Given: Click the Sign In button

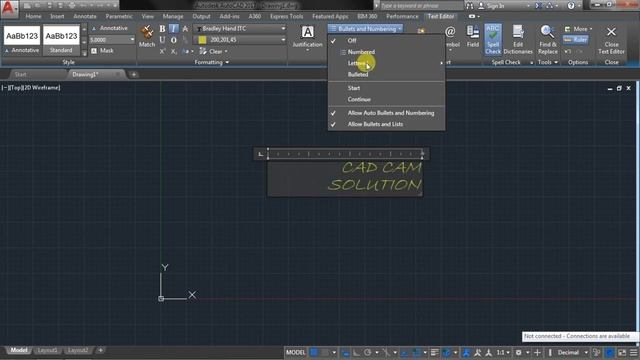Looking at the screenshot, I should click(491, 6).
